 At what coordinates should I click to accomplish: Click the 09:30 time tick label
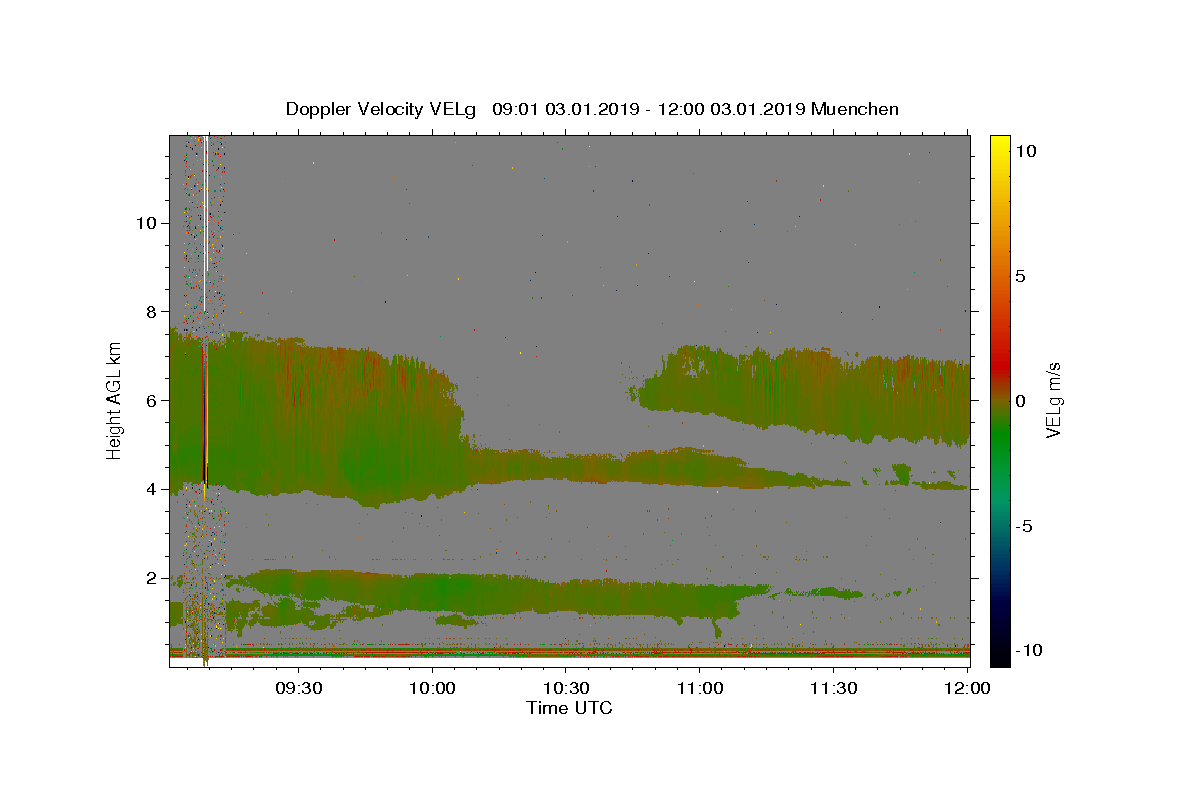tap(298, 688)
